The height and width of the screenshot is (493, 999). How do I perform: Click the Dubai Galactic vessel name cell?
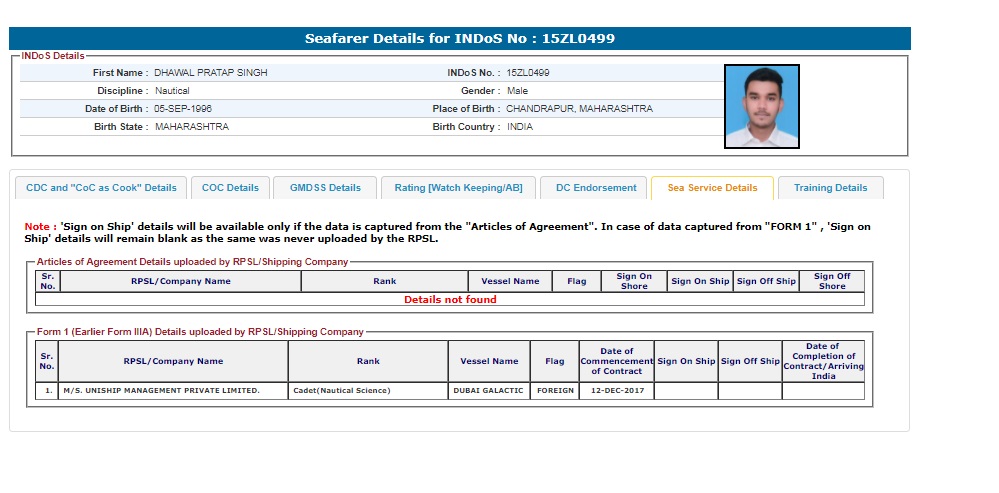[489, 391]
